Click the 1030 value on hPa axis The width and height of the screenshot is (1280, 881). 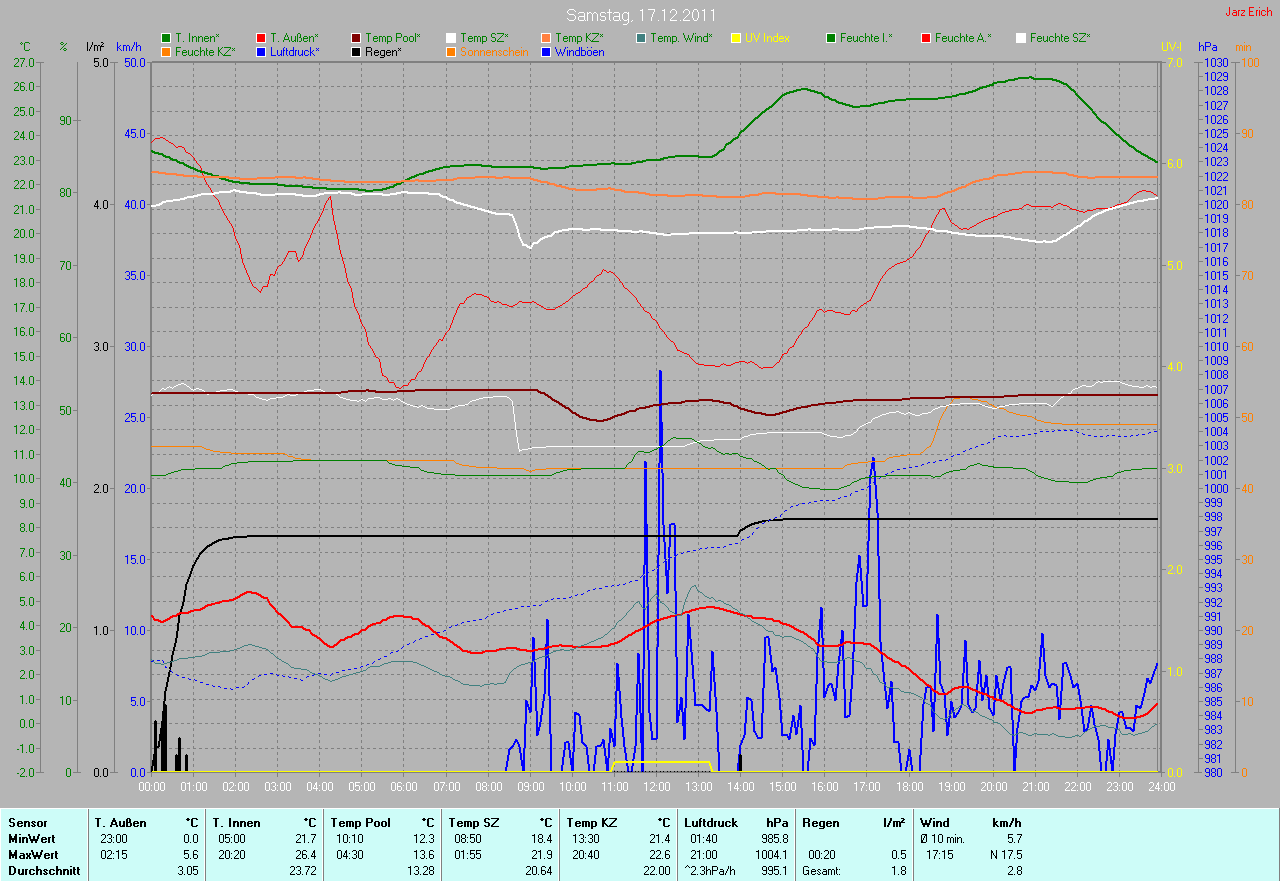tap(1216, 62)
